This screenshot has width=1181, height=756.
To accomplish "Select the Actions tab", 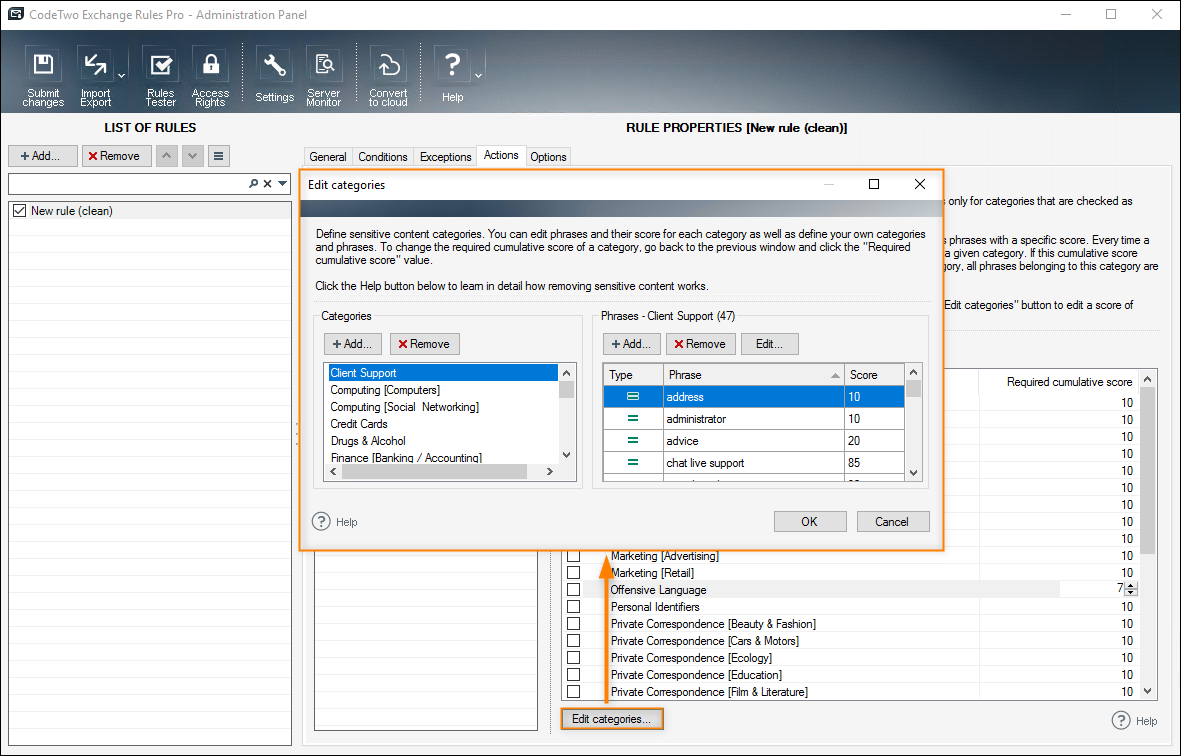I will [501, 155].
